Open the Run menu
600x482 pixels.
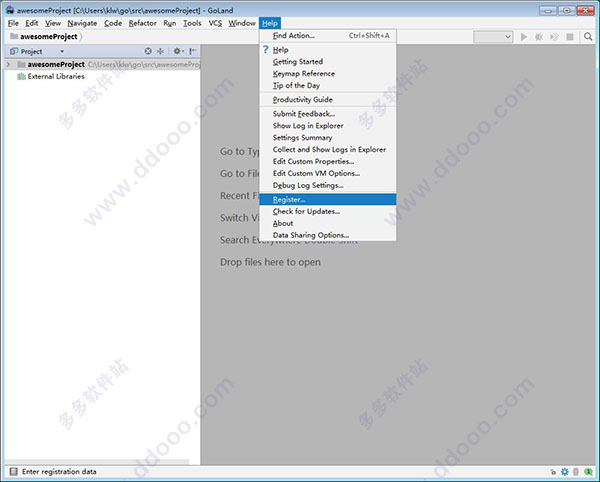tap(170, 23)
